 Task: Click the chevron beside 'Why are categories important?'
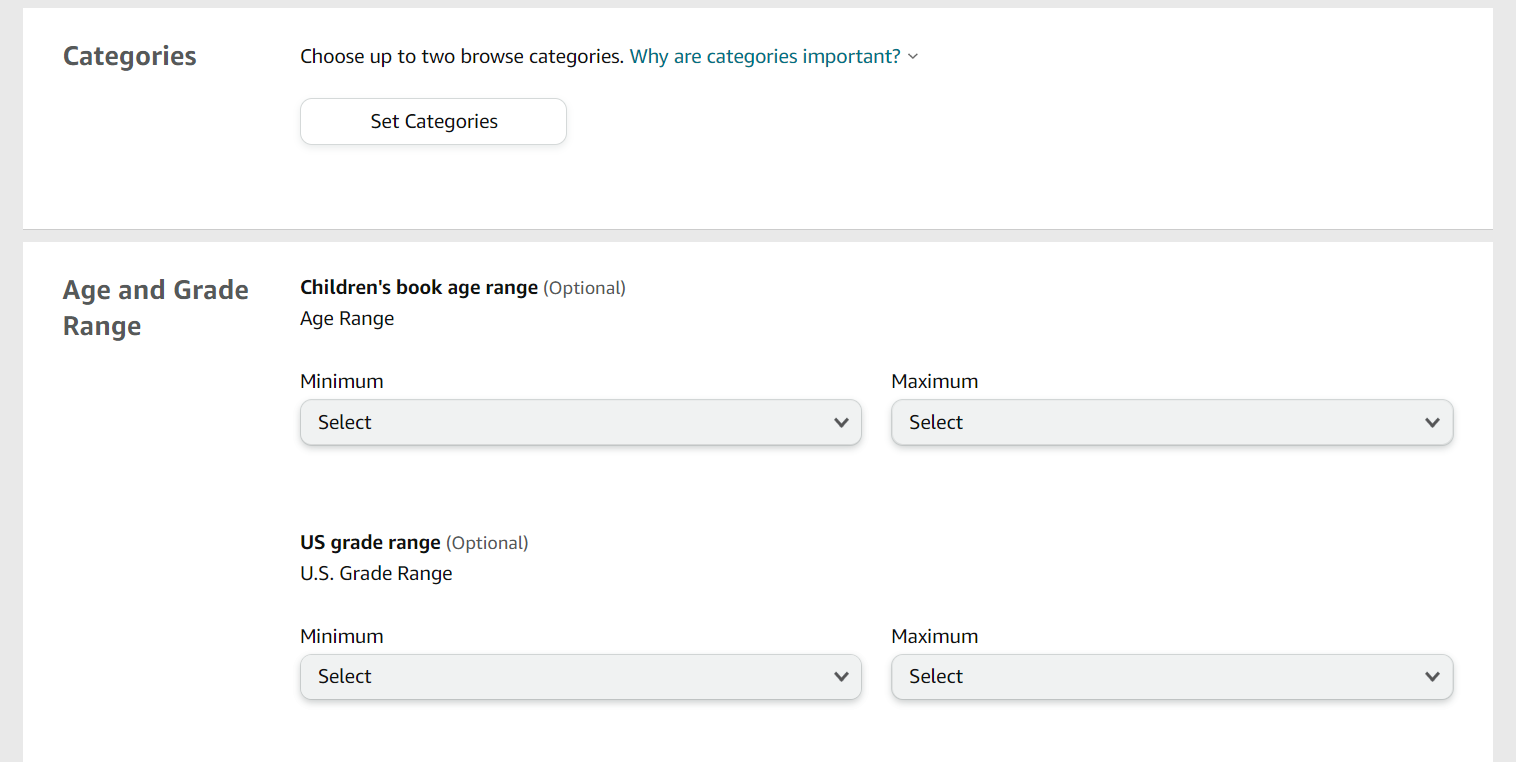pos(911,57)
